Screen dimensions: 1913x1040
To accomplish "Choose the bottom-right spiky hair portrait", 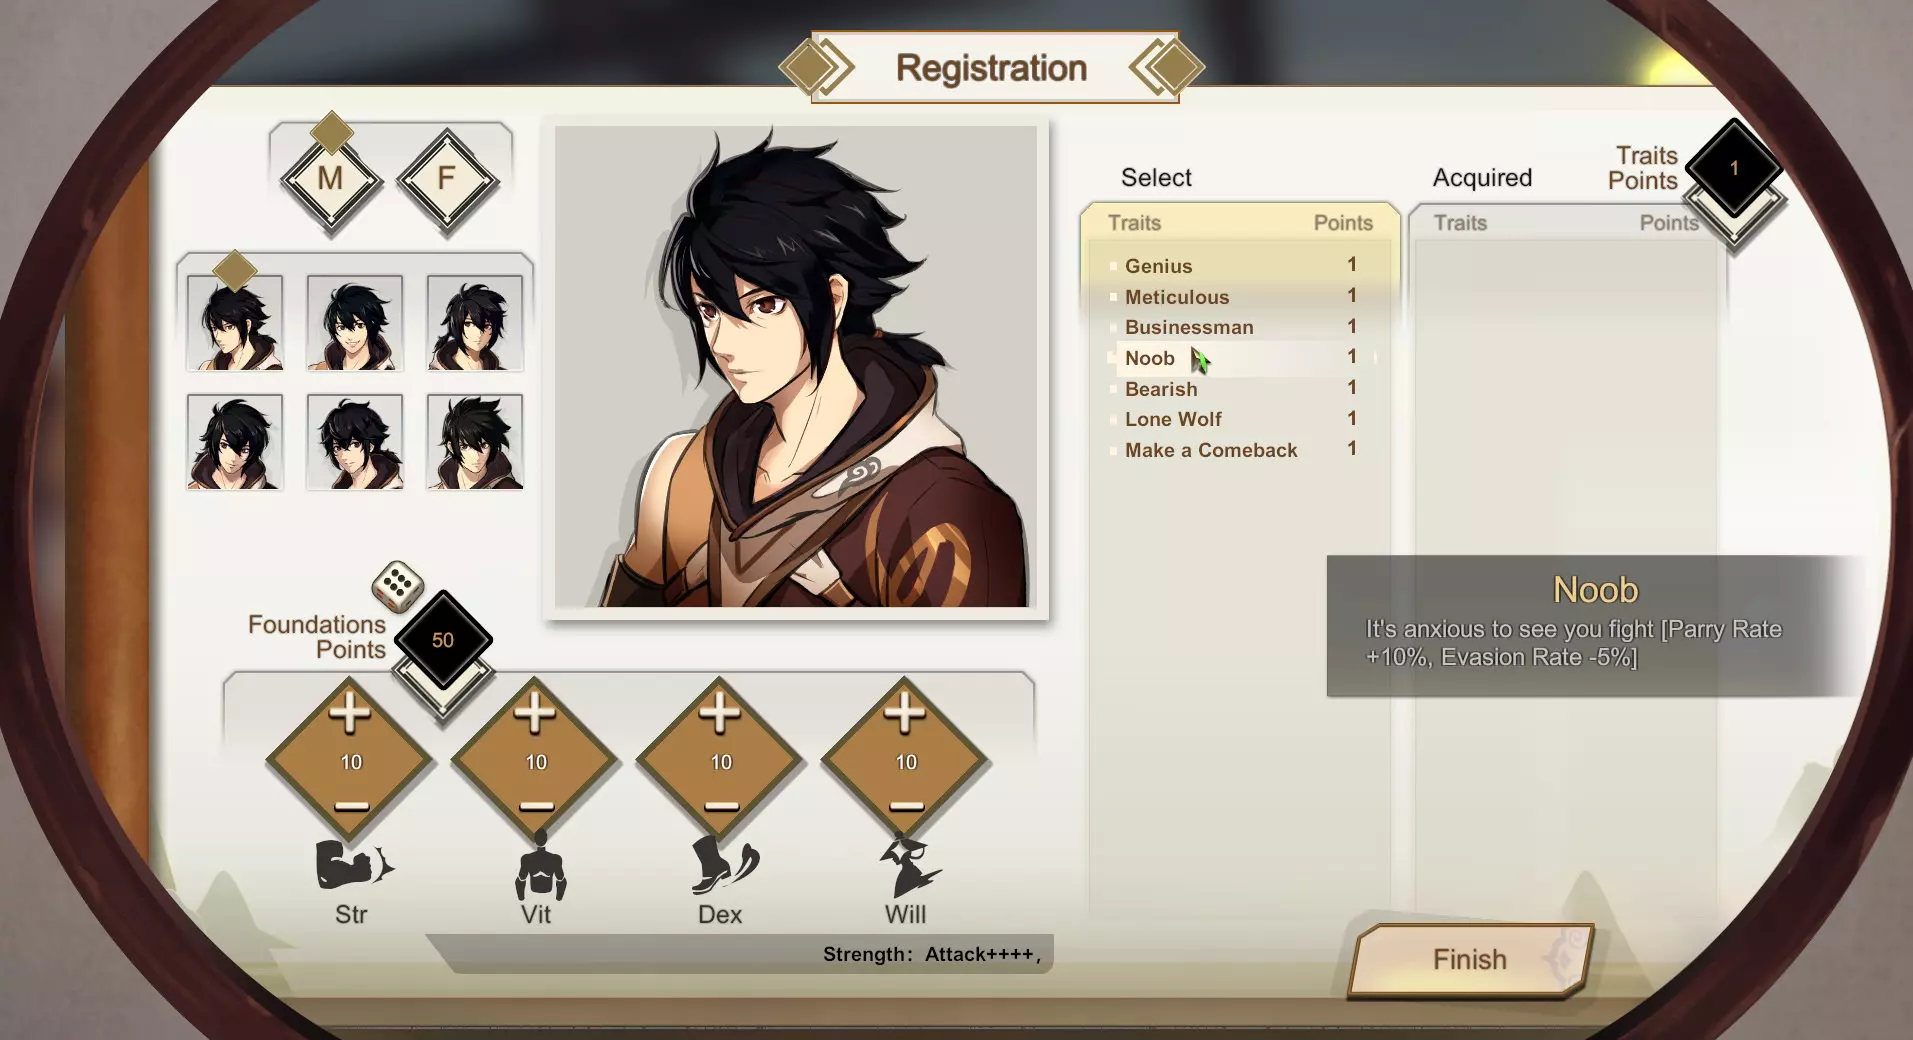I will click(475, 442).
